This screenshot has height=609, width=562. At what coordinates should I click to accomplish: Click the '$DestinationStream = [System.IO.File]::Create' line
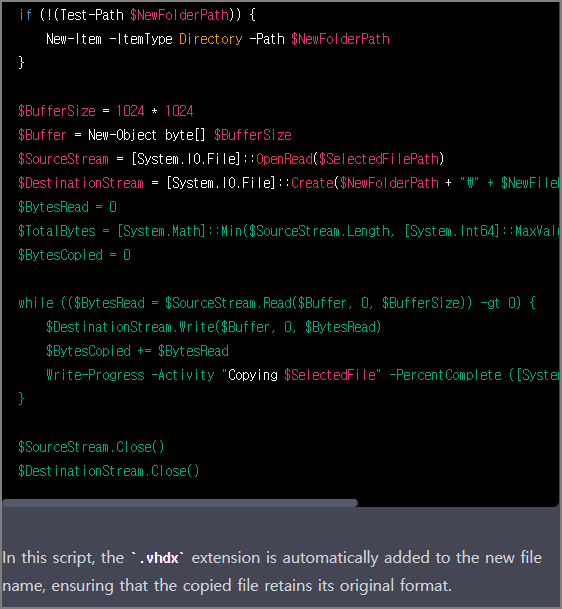tap(289, 183)
